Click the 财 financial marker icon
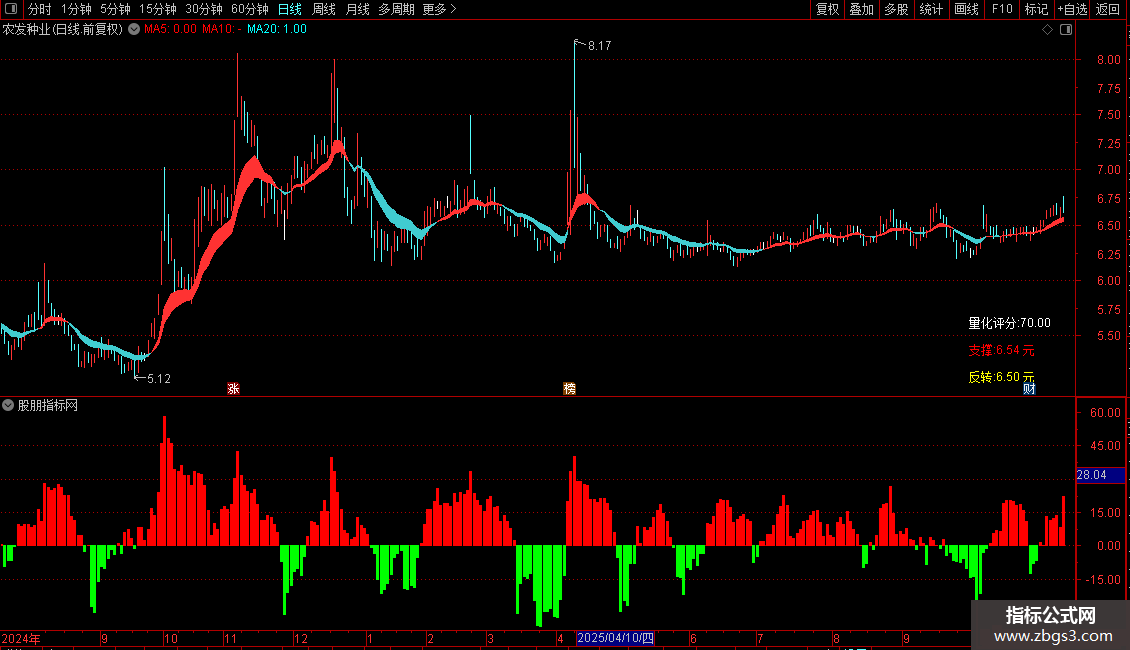Screen dimensions: 1130x650 (x=1029, y=388)
